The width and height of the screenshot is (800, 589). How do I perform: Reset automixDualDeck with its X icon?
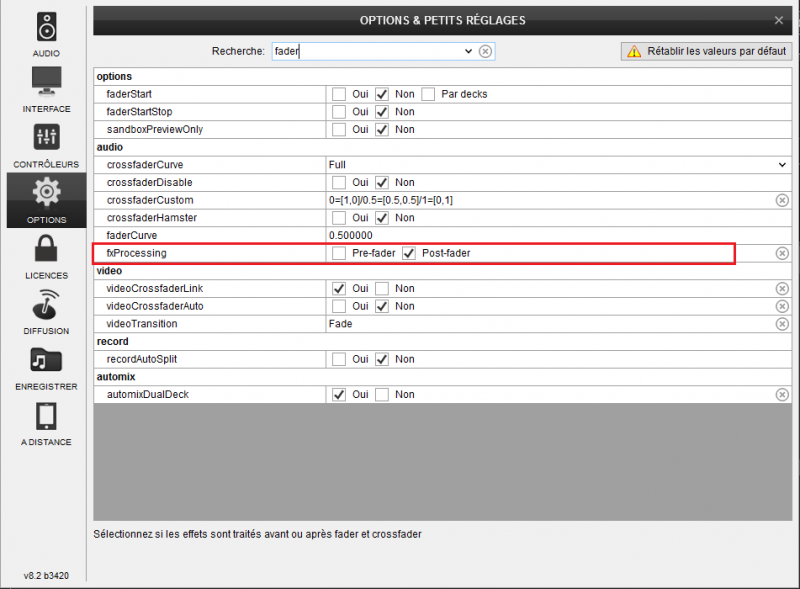click(782, 395)
